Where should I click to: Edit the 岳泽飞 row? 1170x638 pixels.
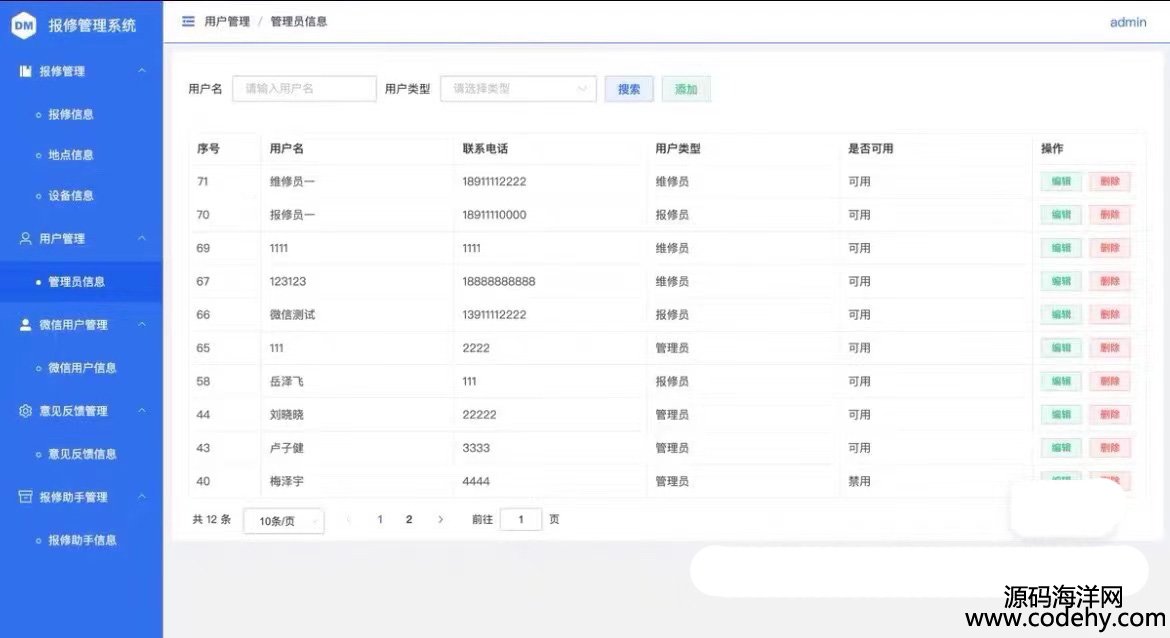[1061, 381]
